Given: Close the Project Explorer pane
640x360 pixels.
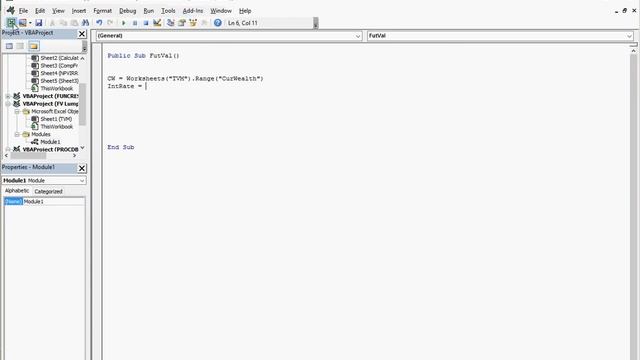Looking at the screenshot, I should [82, 33].
